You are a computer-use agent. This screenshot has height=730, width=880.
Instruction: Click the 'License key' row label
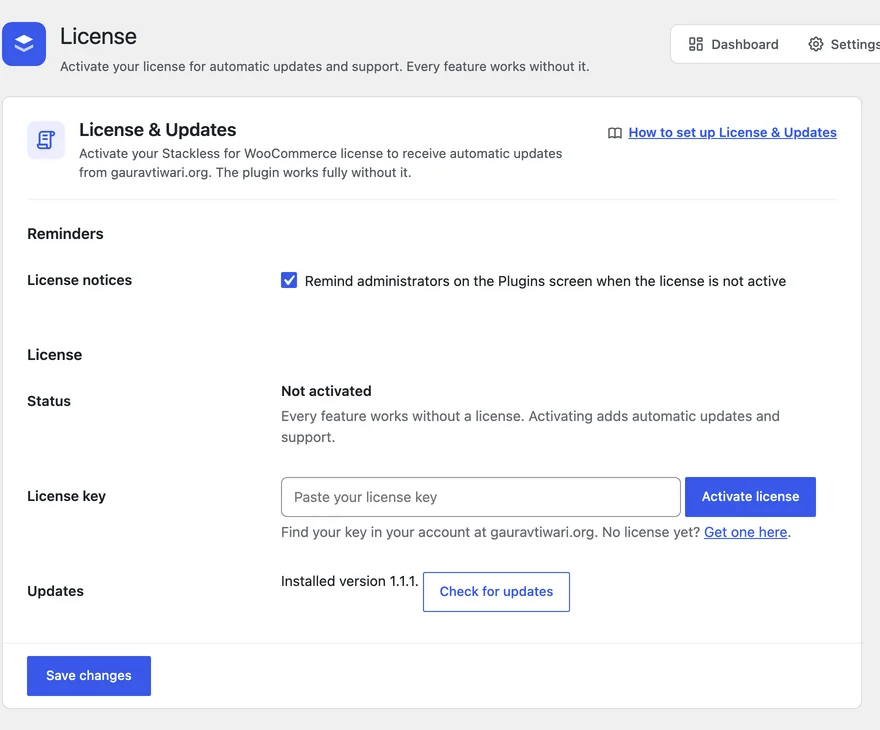pyautogui.click(x=67, y=496)
